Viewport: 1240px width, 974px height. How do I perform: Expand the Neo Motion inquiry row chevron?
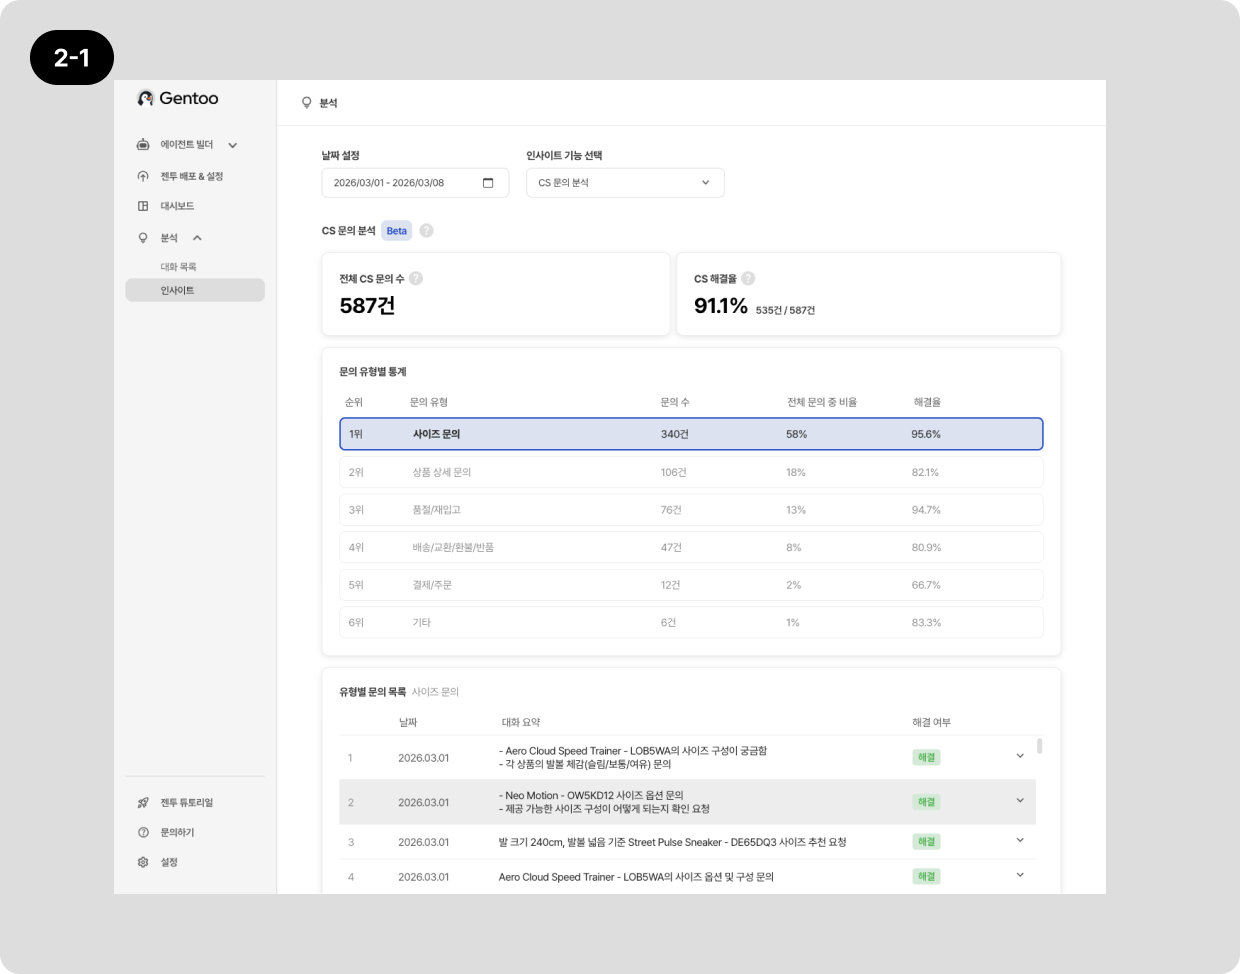click(x=1020, y=801)
